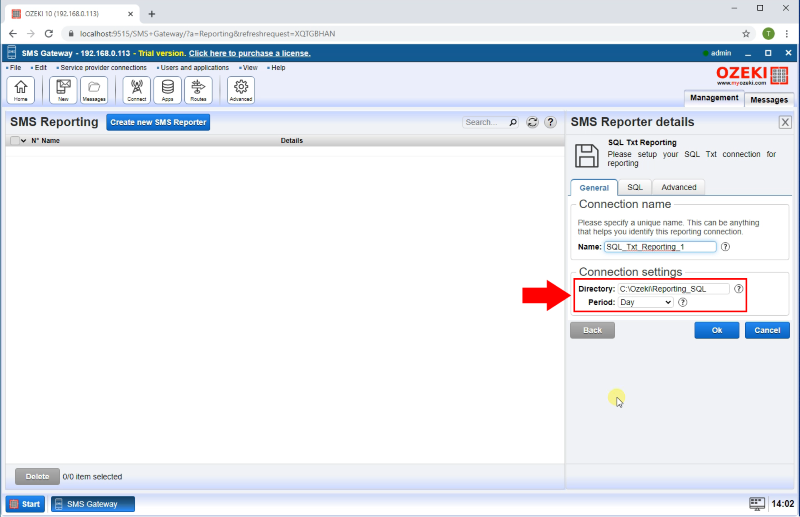800x517 pixels.
Task: Refresh the SMS Reporting list
Action: [x=532, y=122]
